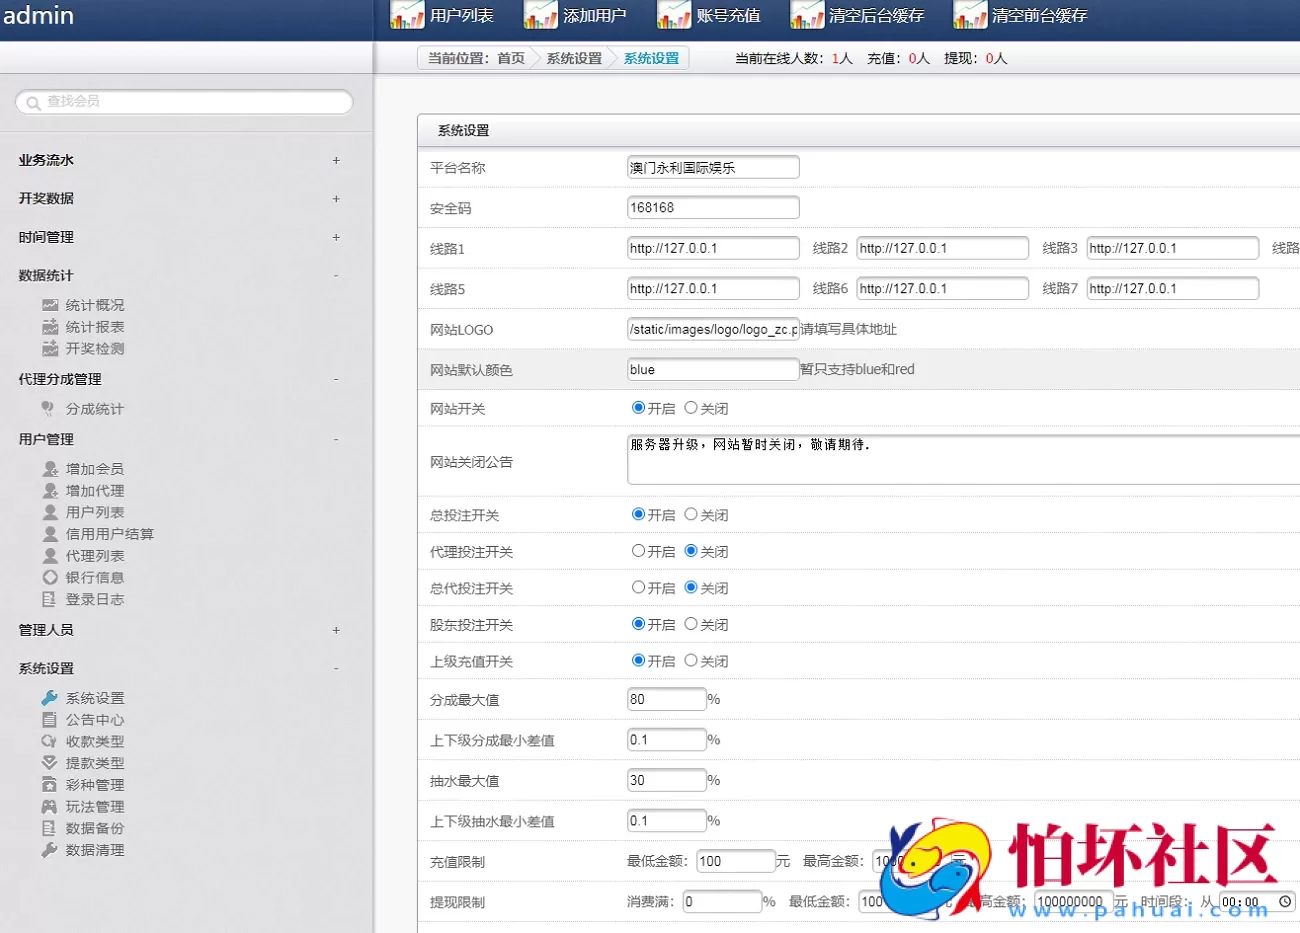Click the 银行信息 icon in sidebar
Viewport: 1300px width, 933px height.
point(50,577)
